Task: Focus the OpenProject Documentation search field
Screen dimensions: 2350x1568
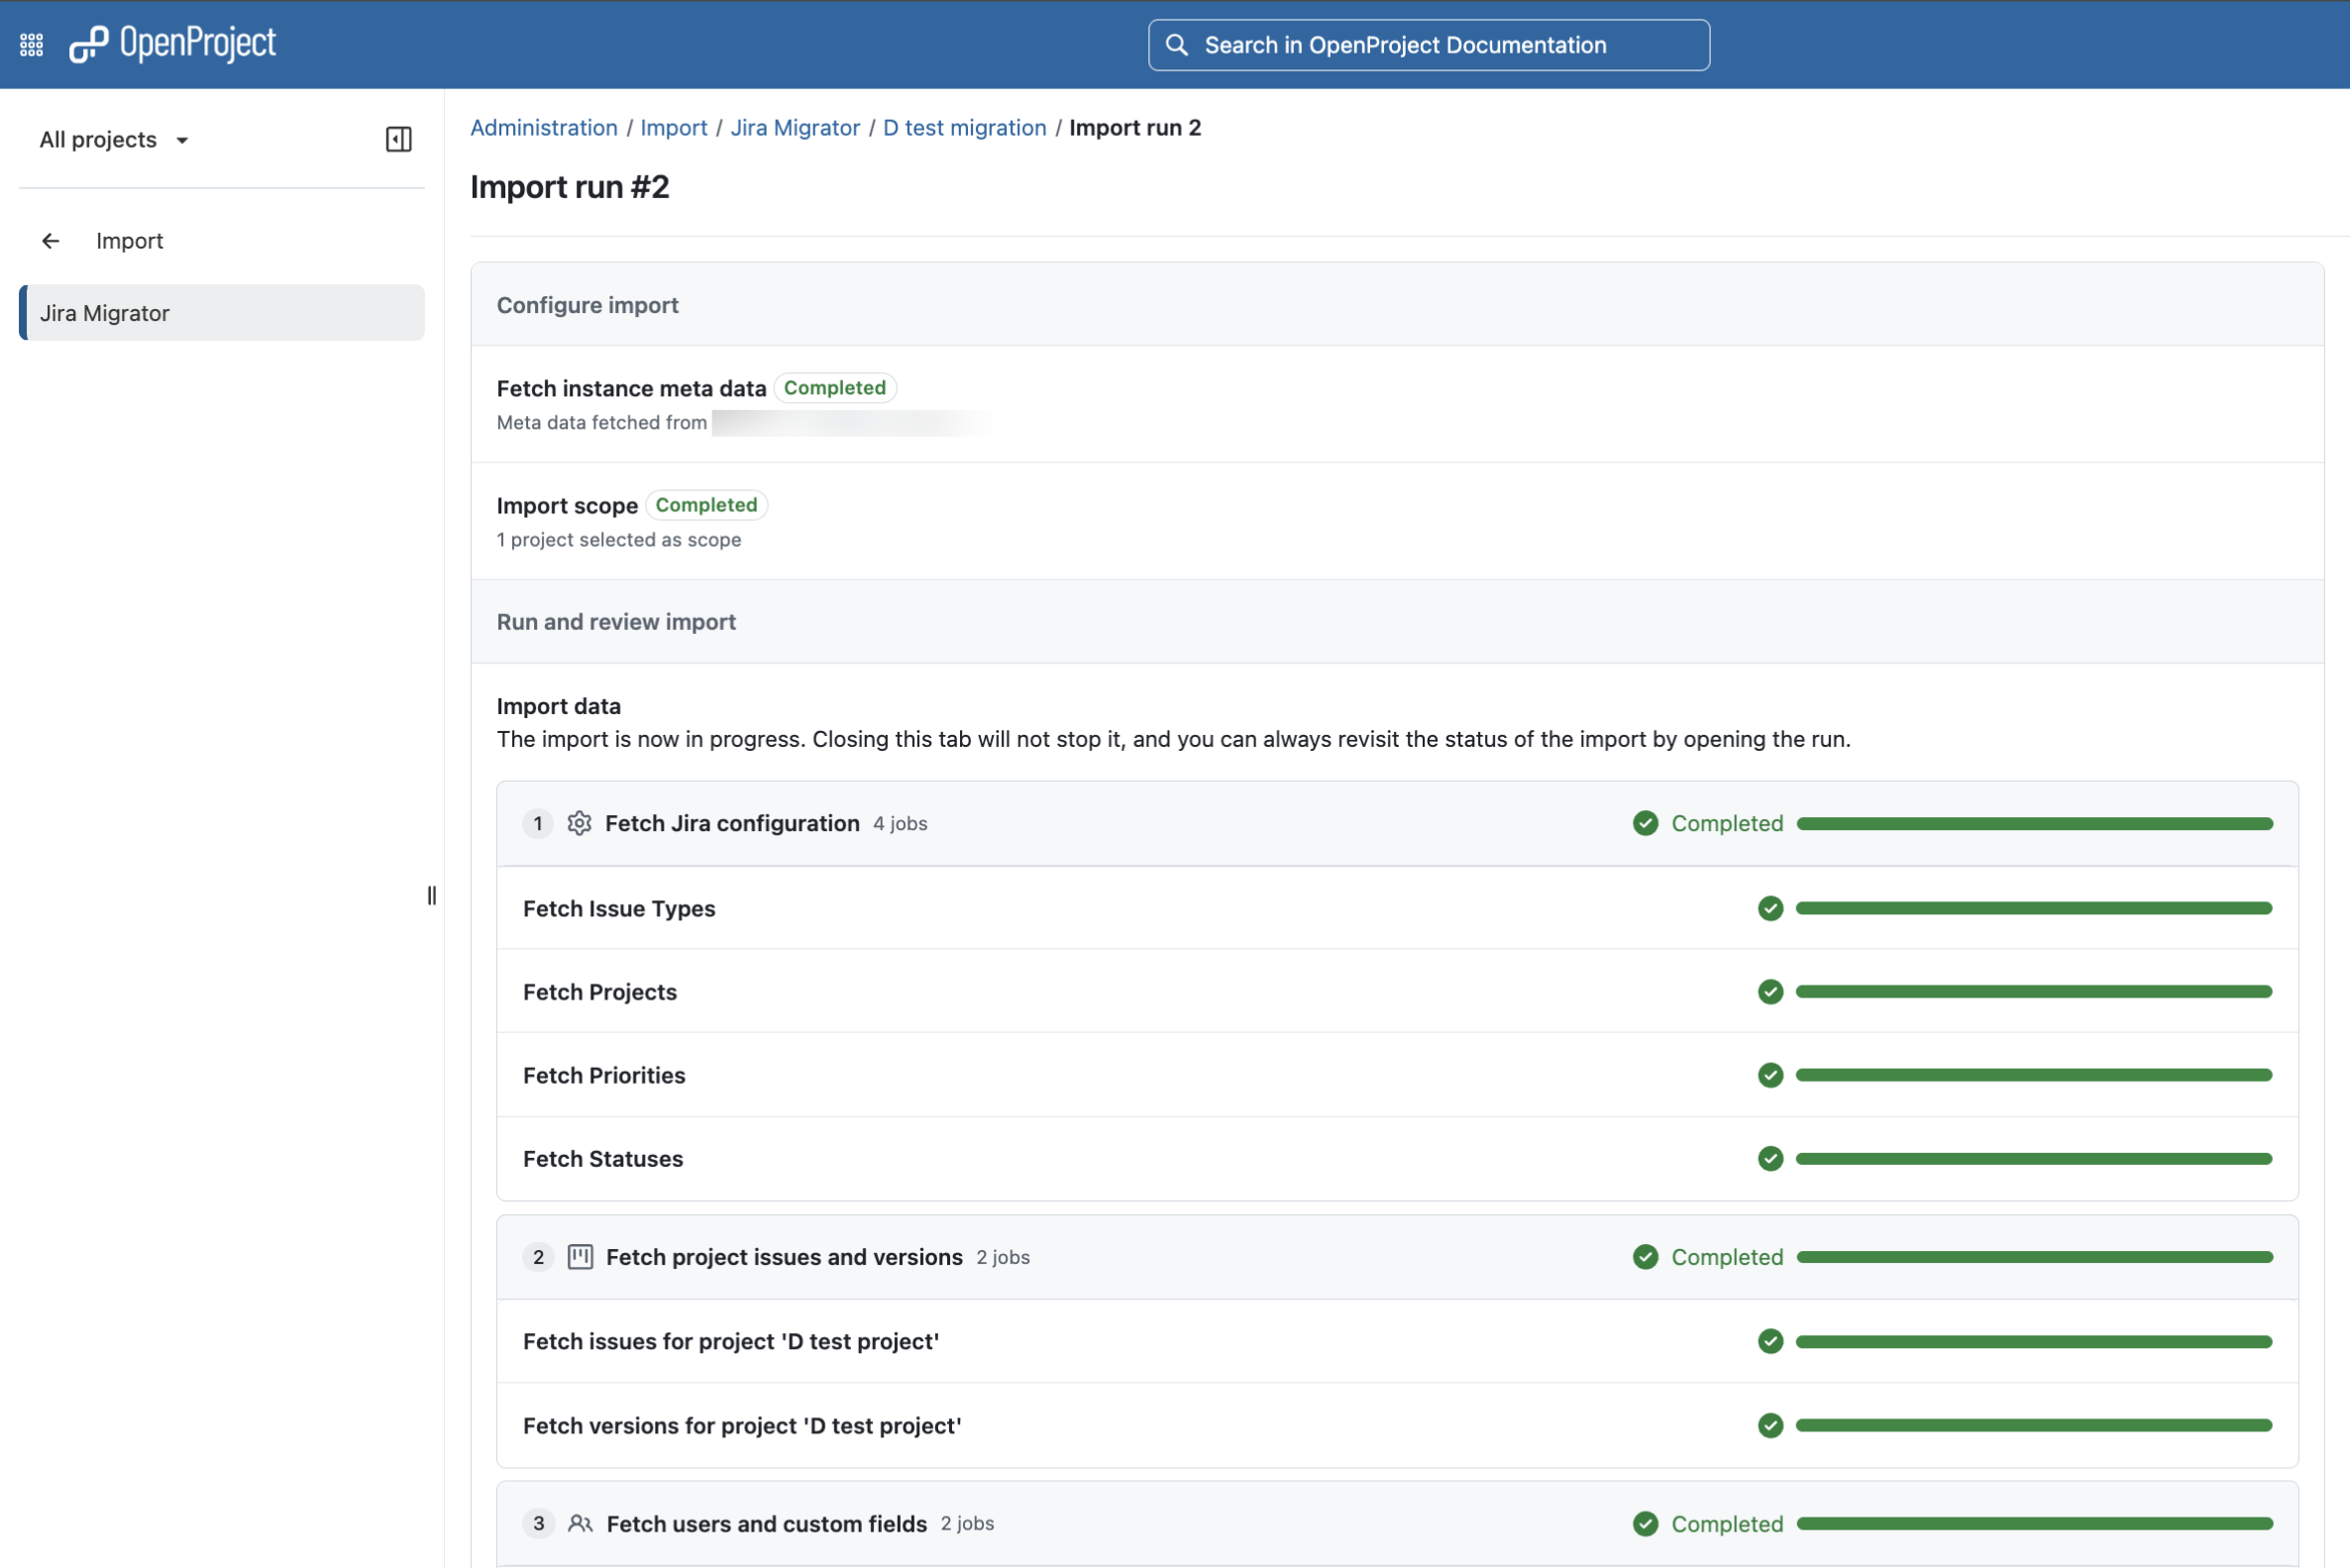Action: (x=1429, y=45)
